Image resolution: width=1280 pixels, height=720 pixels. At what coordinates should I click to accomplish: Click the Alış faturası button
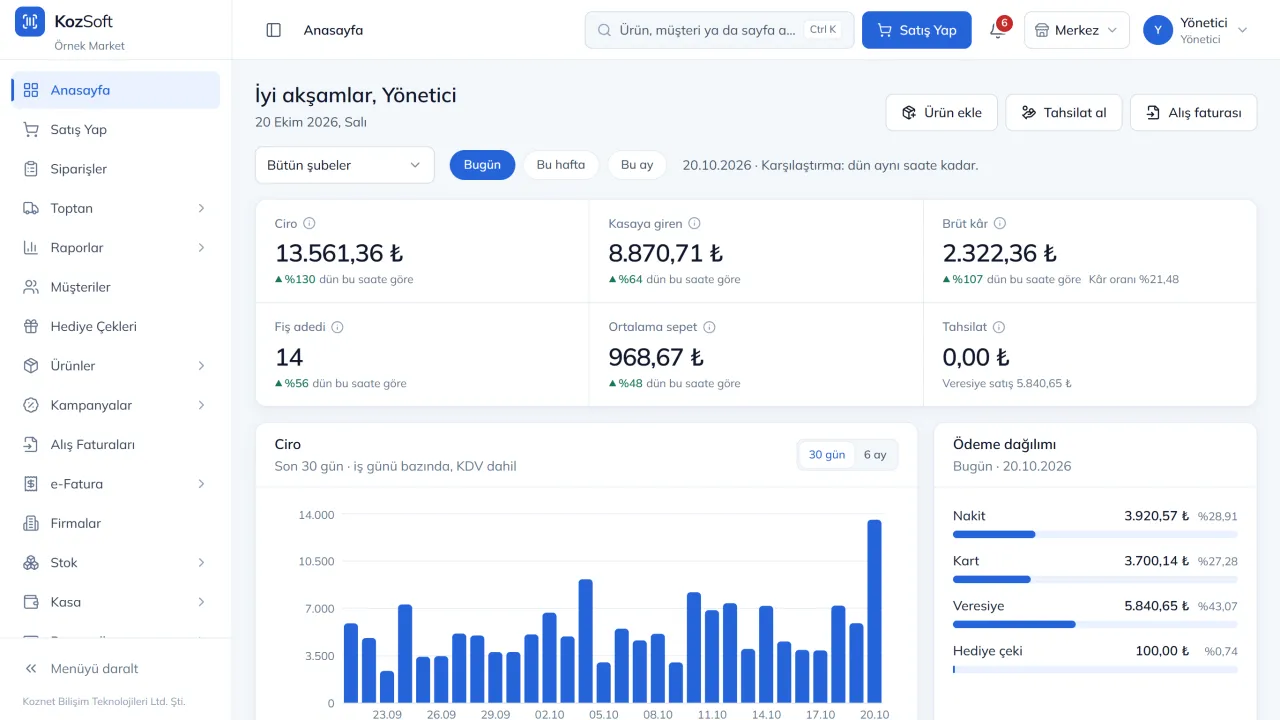point(1193,113)
